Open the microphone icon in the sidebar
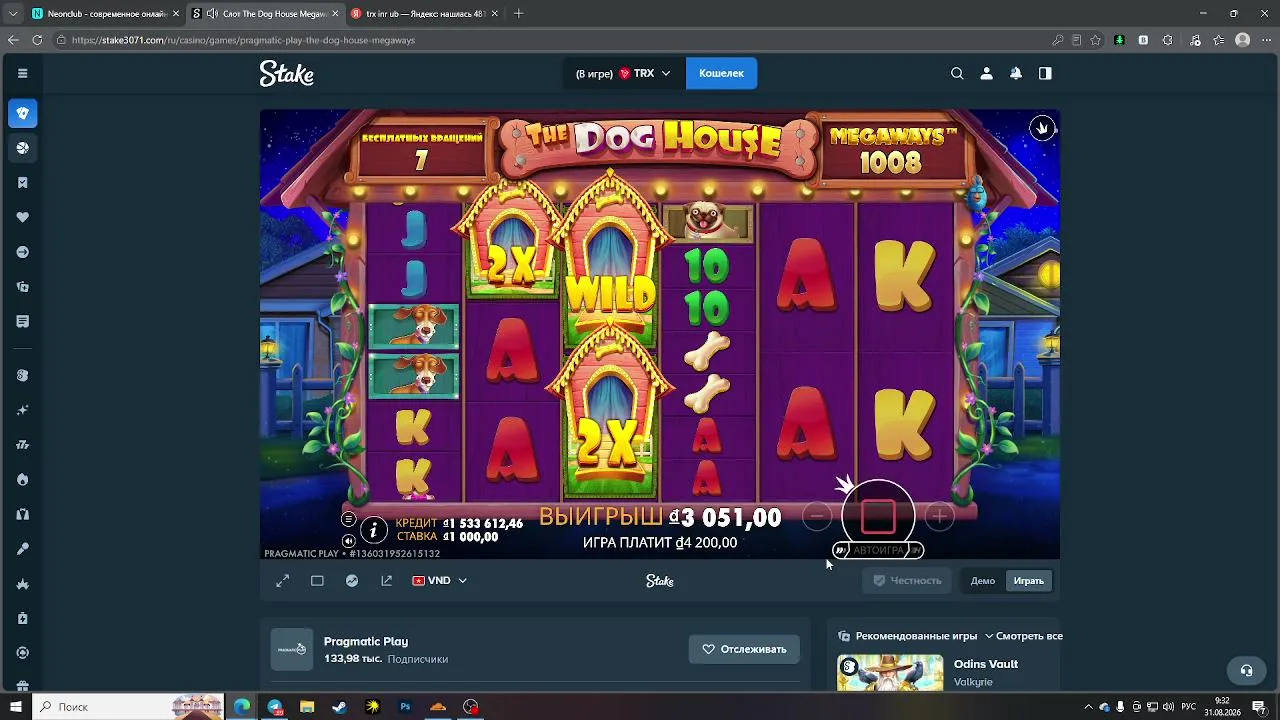Viewport: 1280px width, 720px height. [x=23, y=549]
